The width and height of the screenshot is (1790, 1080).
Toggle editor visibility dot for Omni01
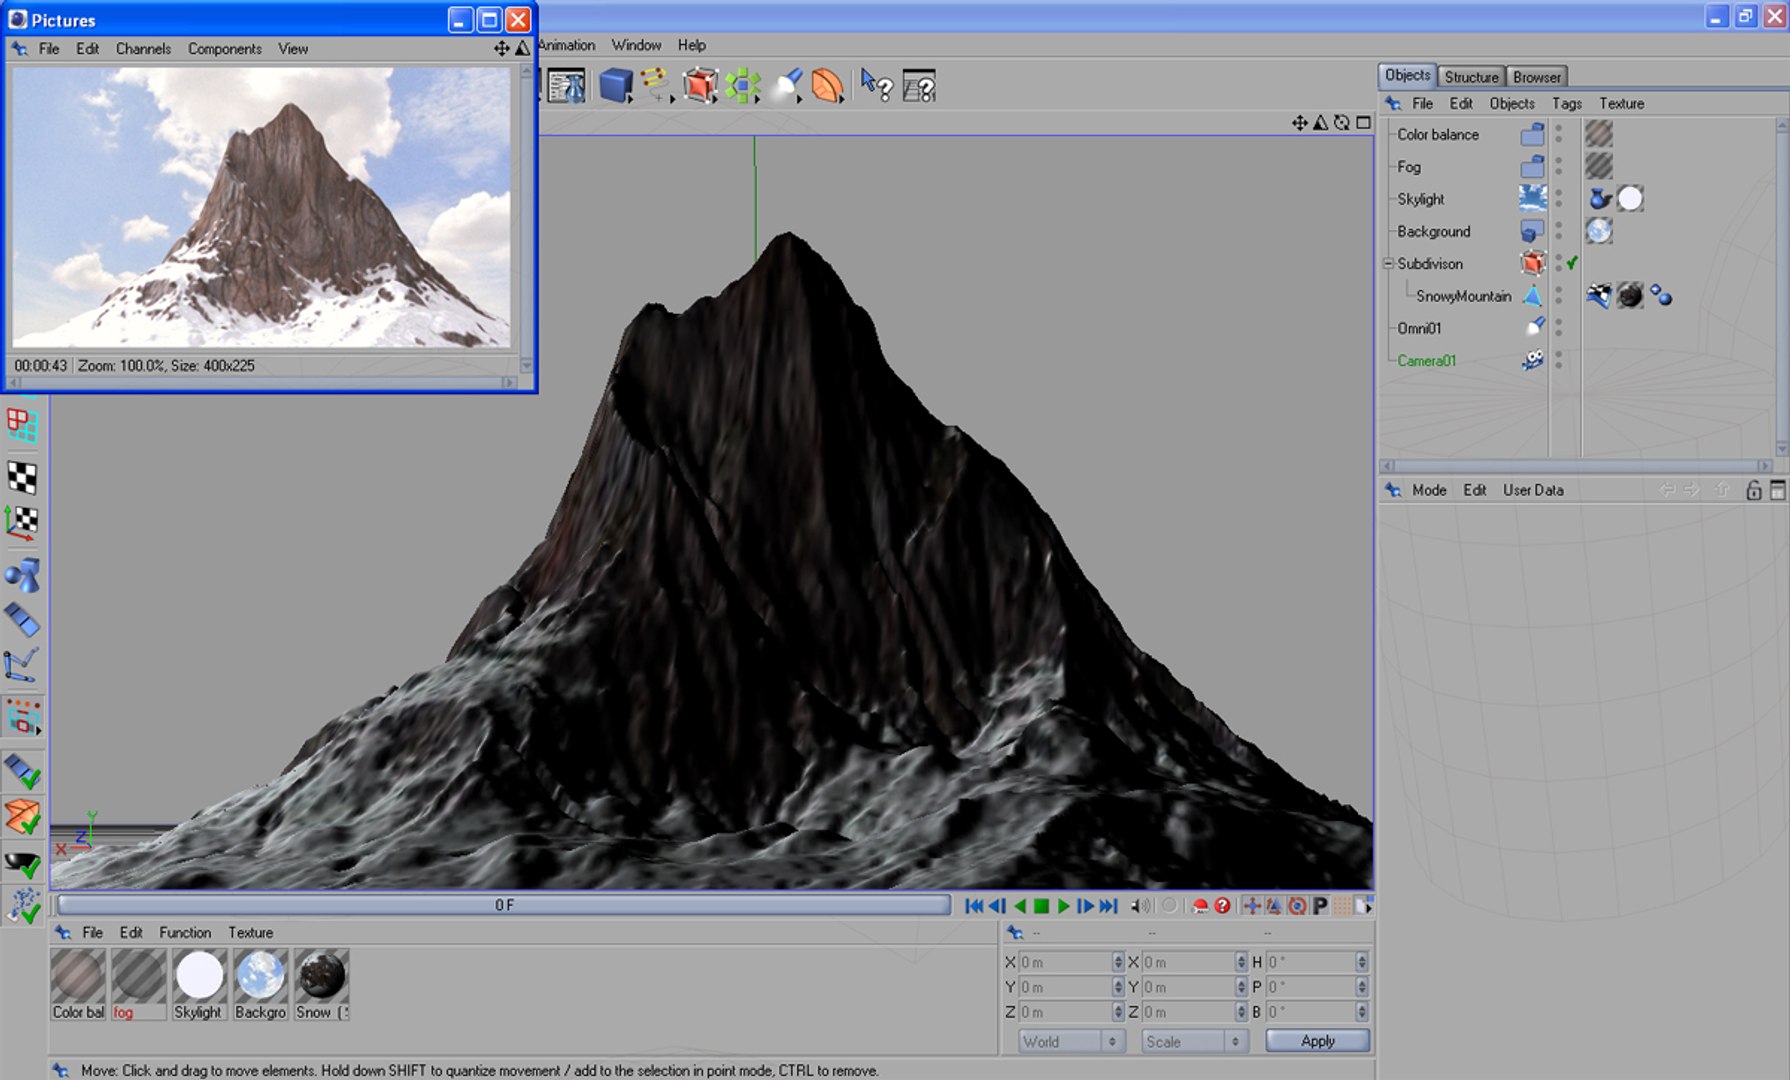tap(1558, 323)
